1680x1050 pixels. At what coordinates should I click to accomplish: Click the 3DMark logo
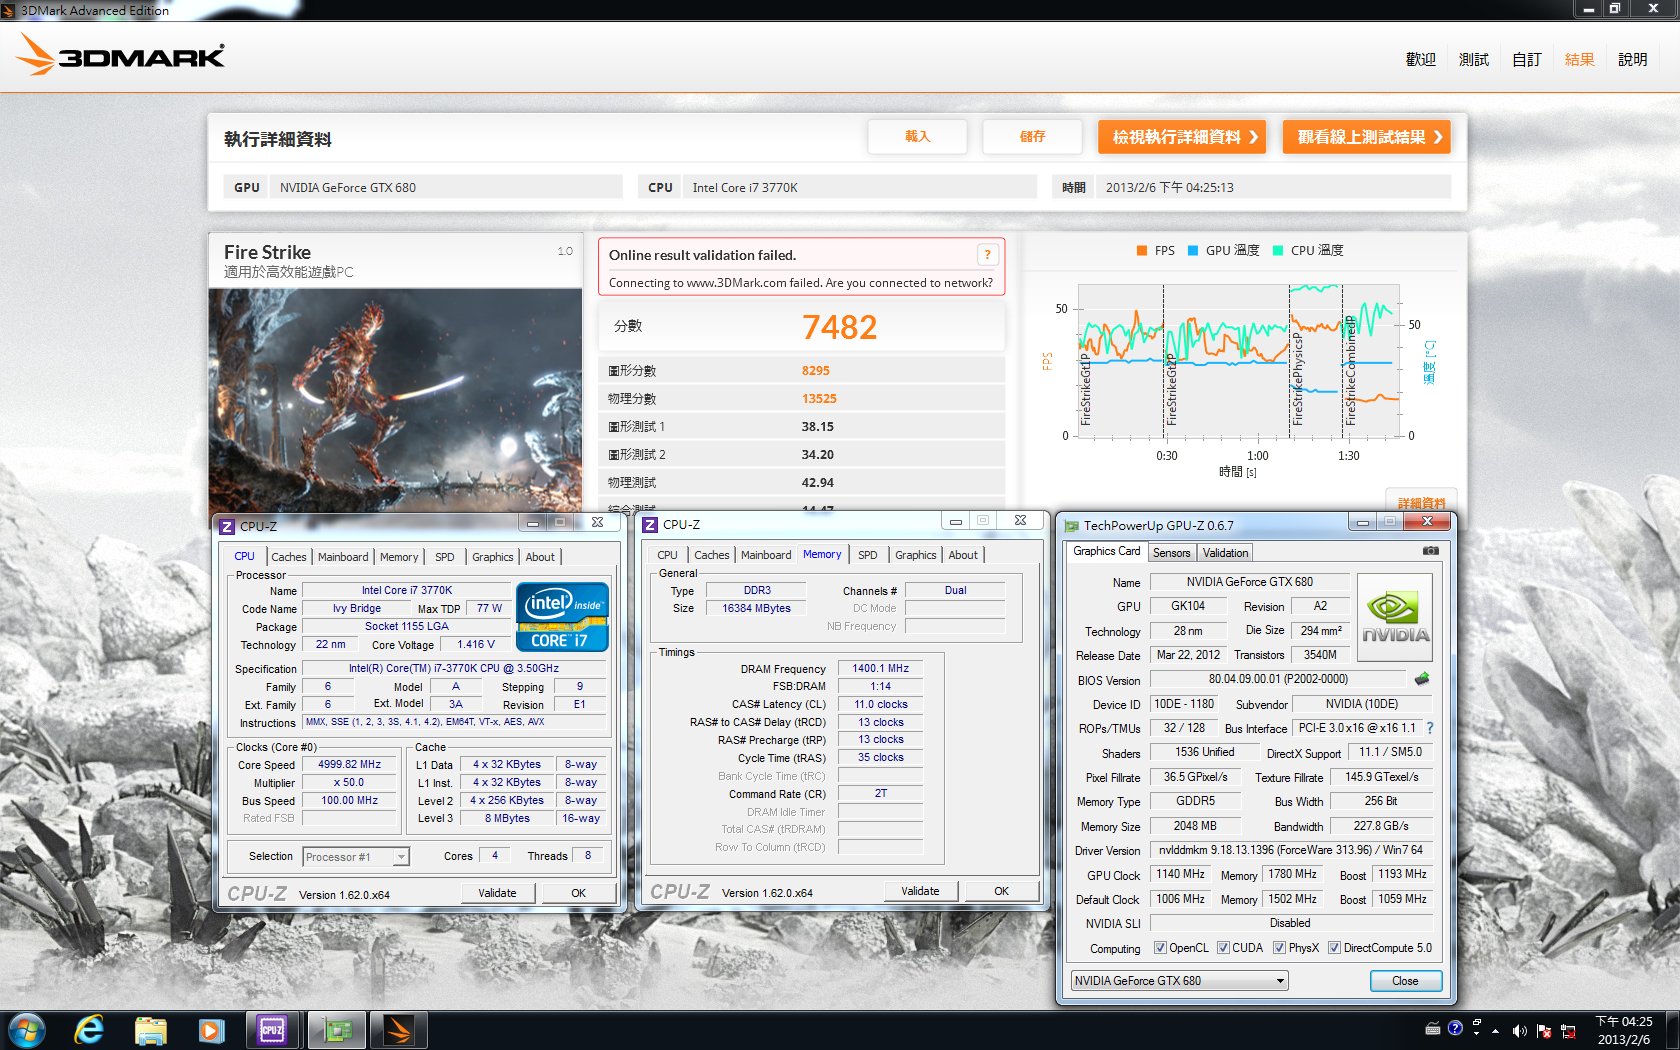tap(120, 55)
